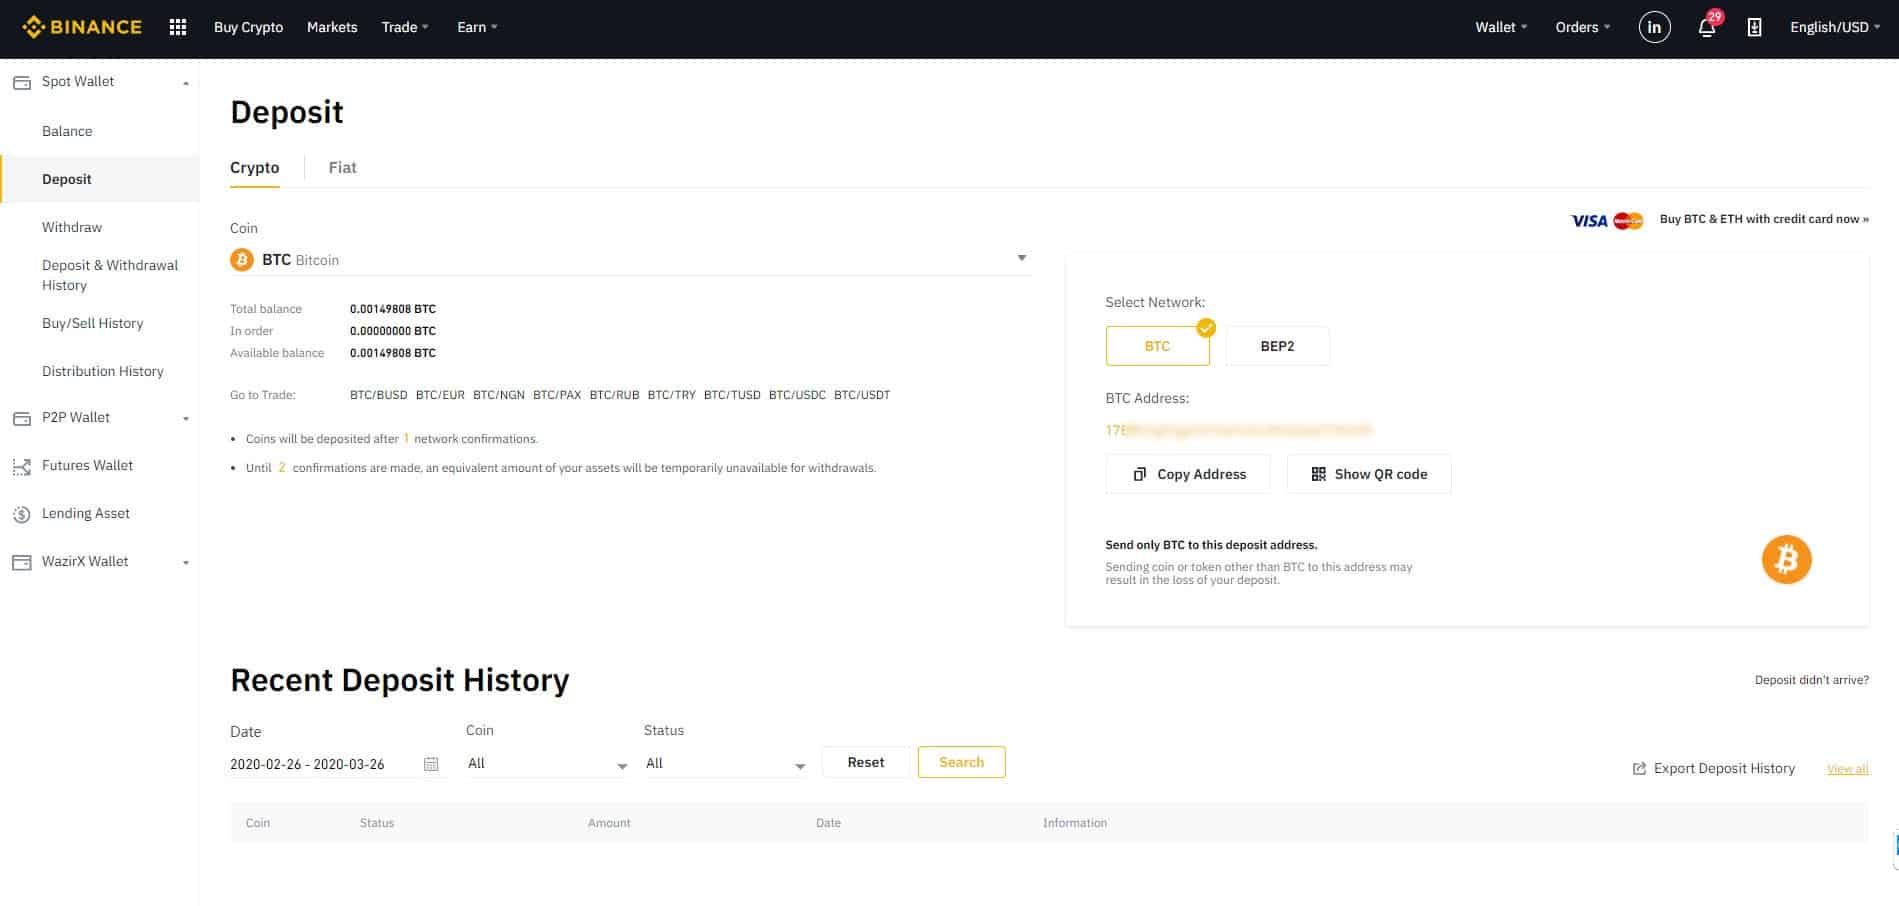Viewport: 1899px width, 906px height.
Task: Click the Mastercard logo
Action: point(1628,221)
